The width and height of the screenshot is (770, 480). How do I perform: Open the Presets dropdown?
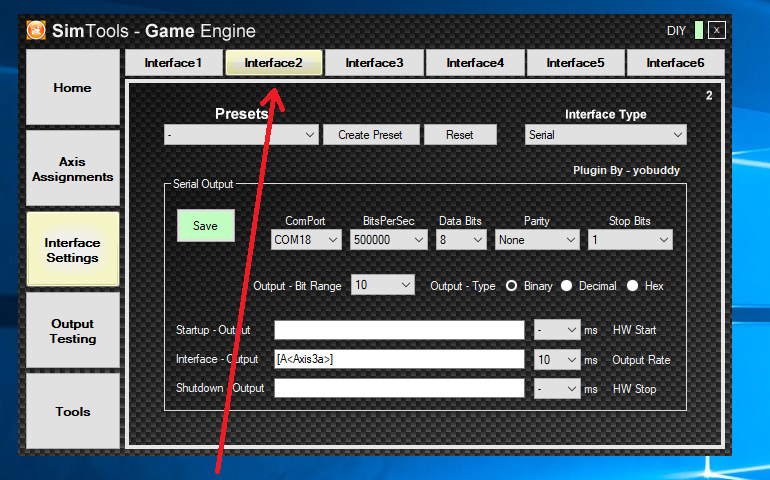pyautogui.click(x=241, y=135)
